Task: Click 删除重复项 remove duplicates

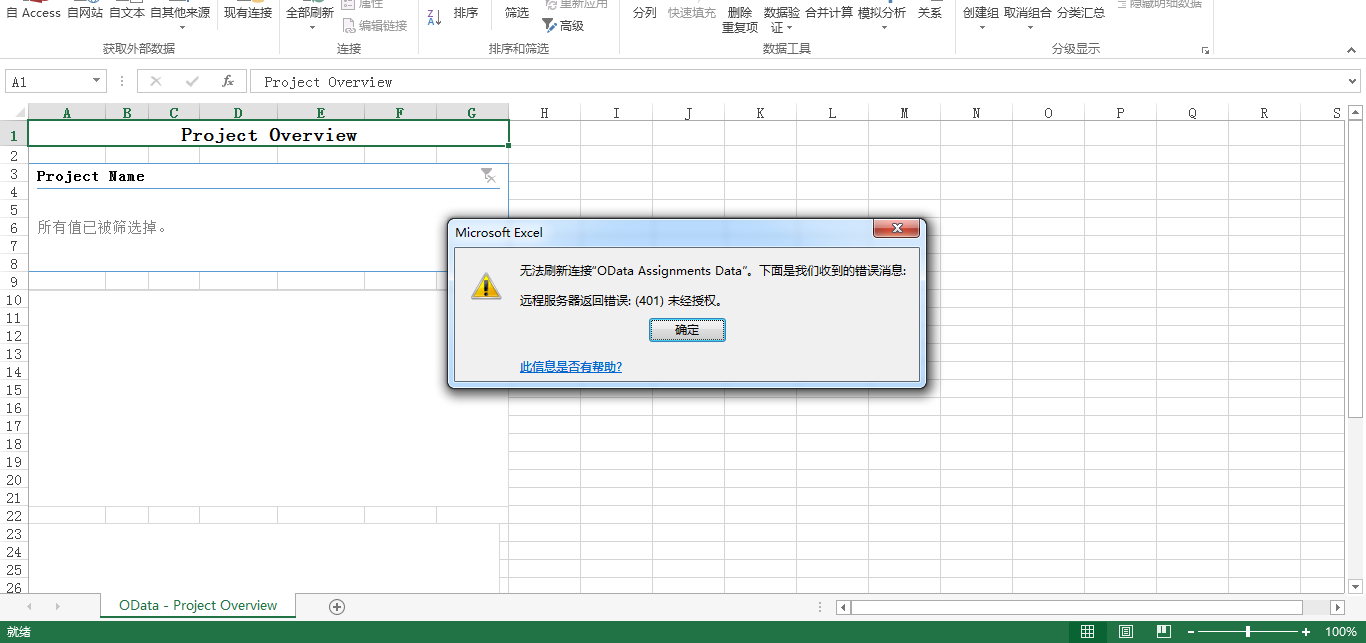Action: (x=740, y=19)
